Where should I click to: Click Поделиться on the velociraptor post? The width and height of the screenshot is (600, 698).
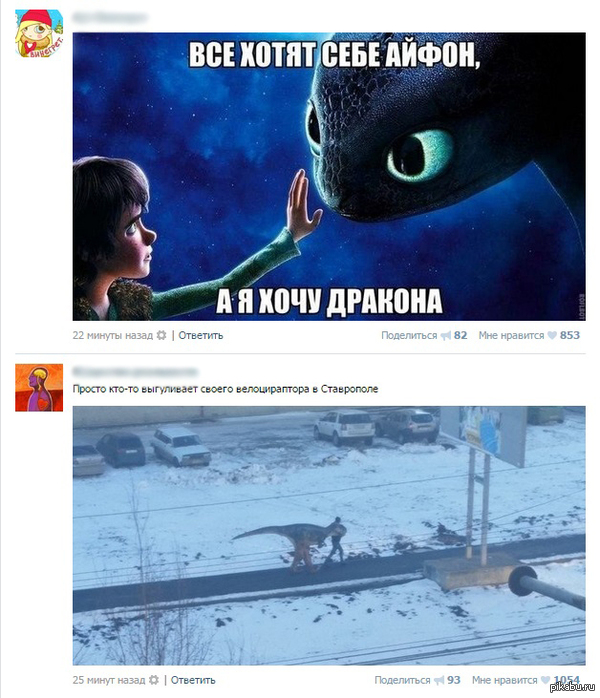pyautogui.click(x=402, y=680)
